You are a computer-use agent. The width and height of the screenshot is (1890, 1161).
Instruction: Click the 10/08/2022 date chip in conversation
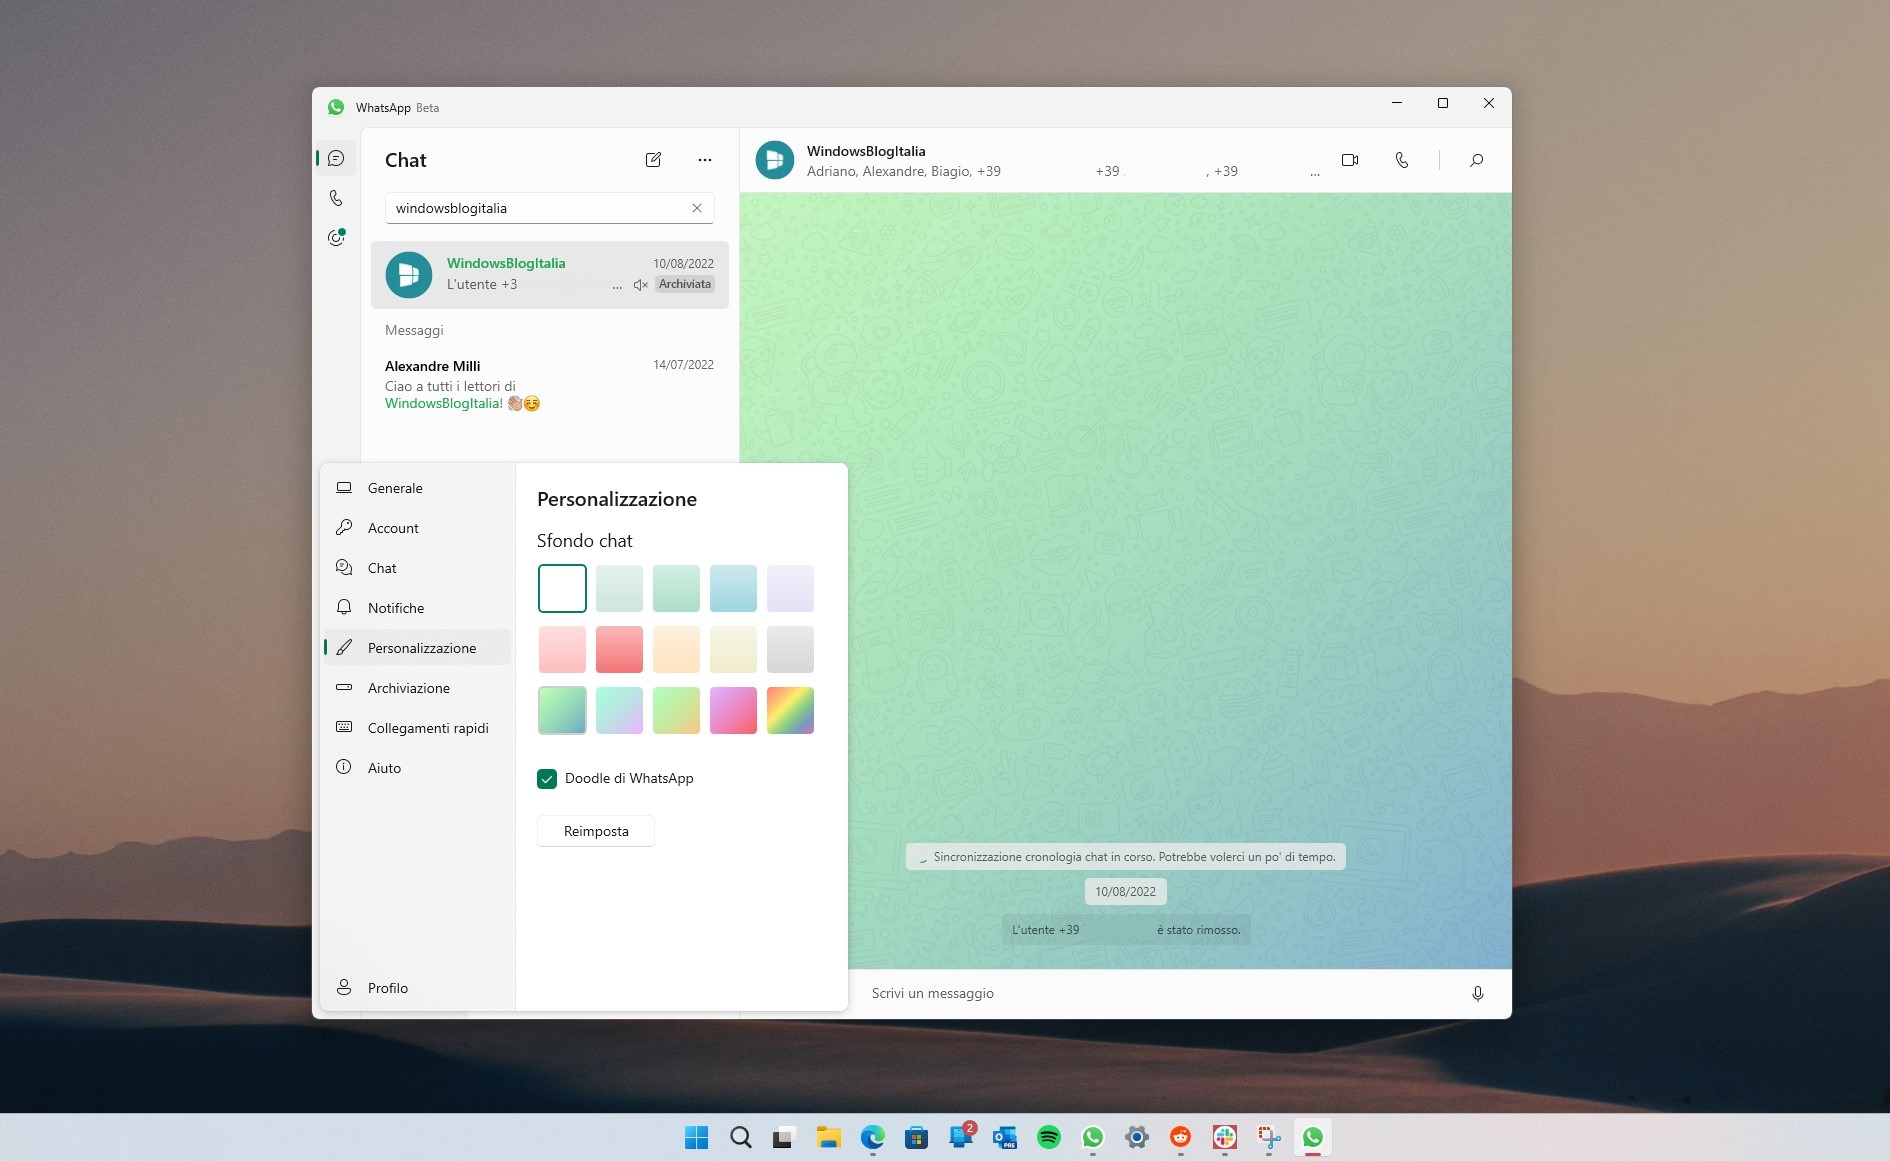[x=1125, y=891]
